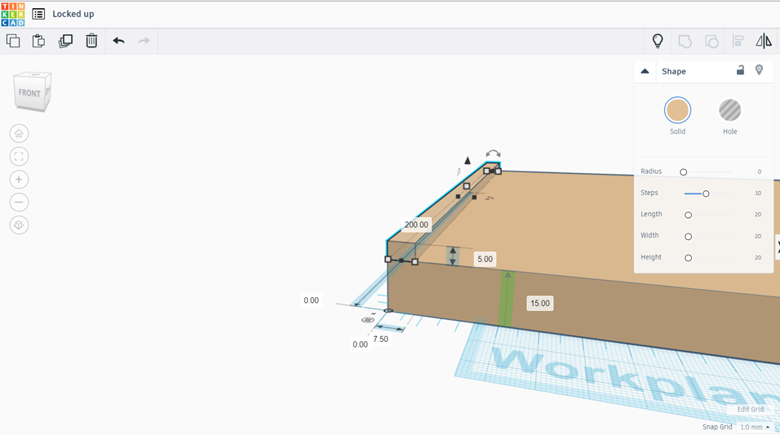This screenshot has height=435, width=780.
Task: Switch to orthographic view cube icon
Action: 19,225
